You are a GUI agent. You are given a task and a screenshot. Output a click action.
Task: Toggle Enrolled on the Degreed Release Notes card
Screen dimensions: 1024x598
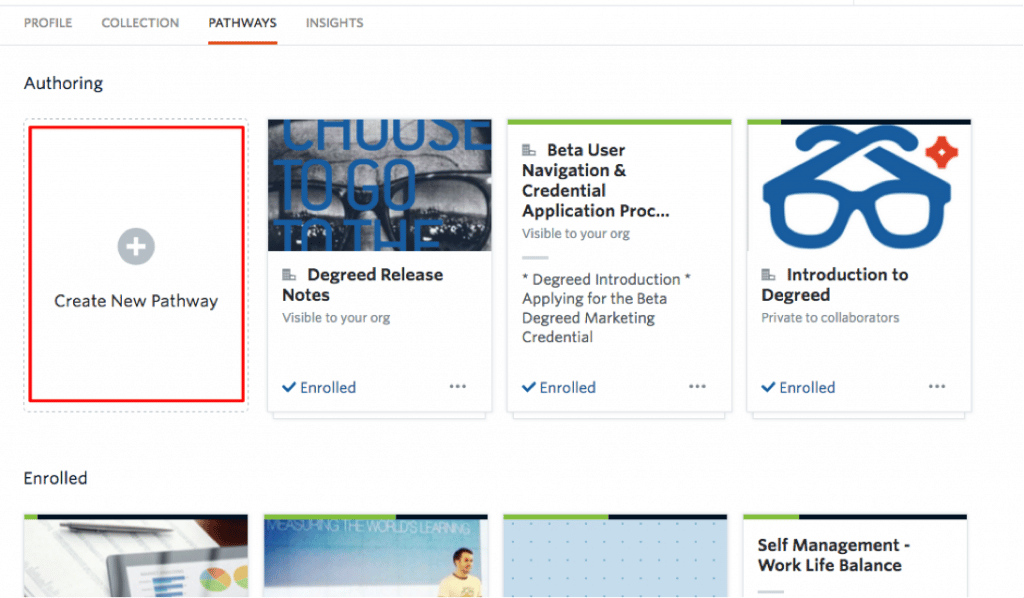click(319, 387)
